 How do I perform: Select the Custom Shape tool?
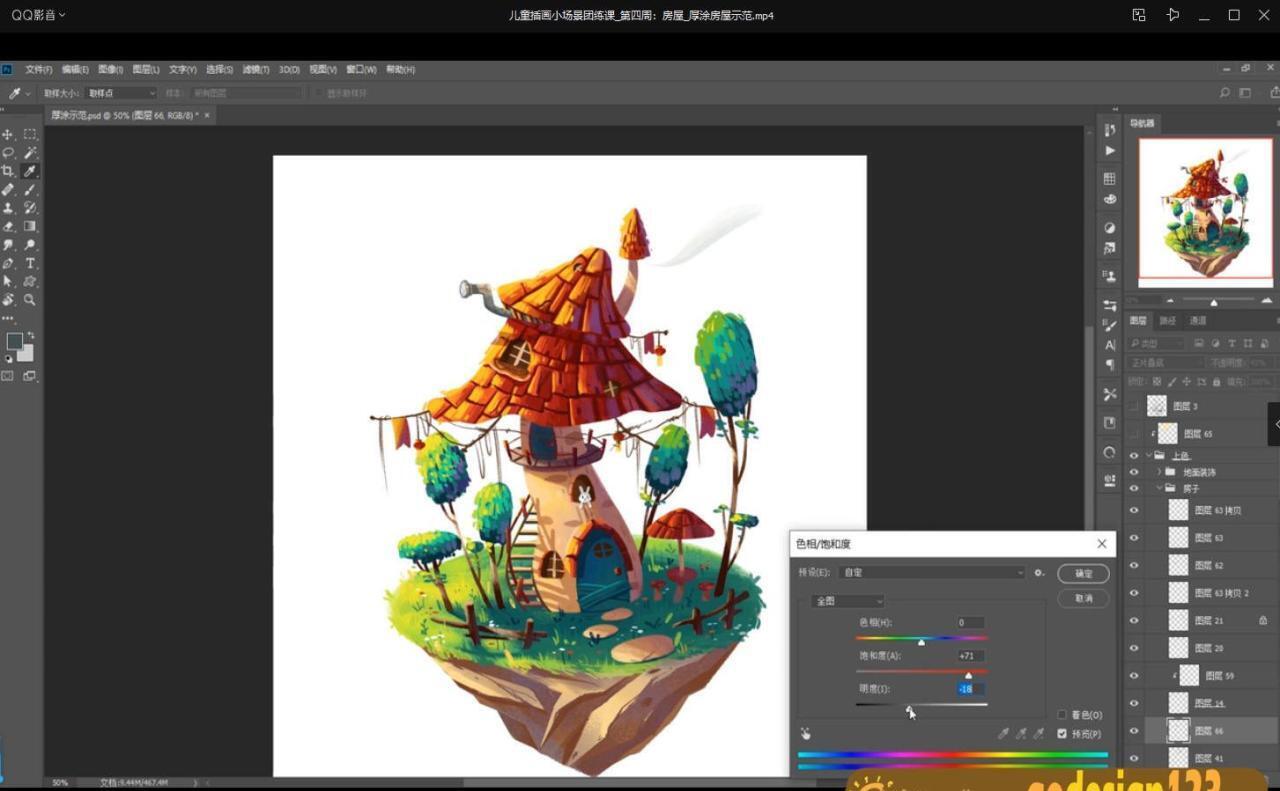[x=30, y=282]
